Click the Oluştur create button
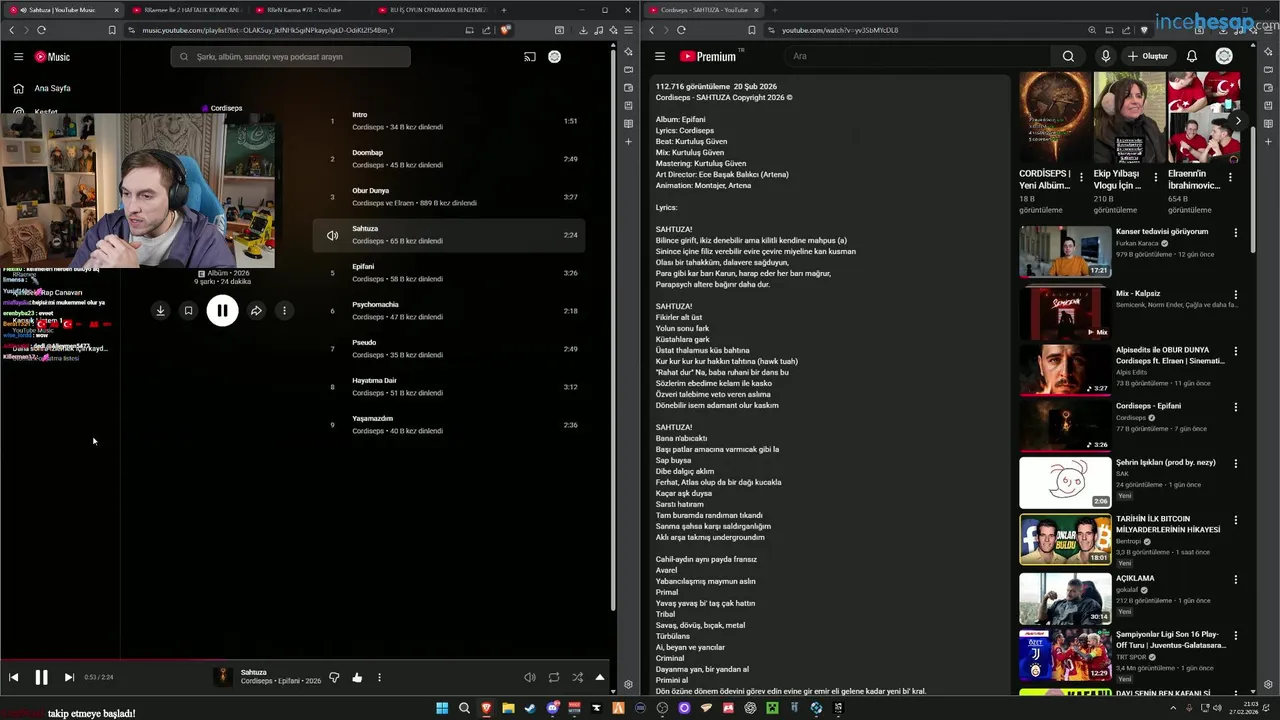This screenshot has width=1280, height=720. [x=1148, y=56]
